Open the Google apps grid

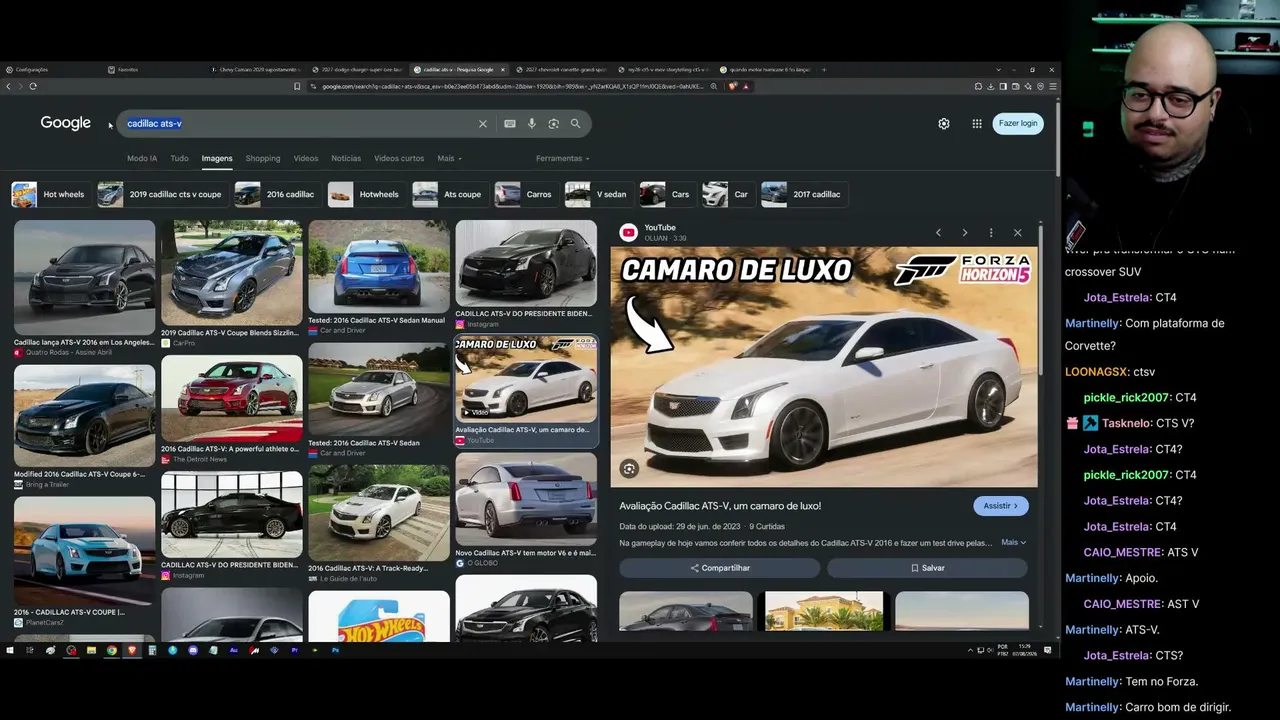(x=977, y=124)
